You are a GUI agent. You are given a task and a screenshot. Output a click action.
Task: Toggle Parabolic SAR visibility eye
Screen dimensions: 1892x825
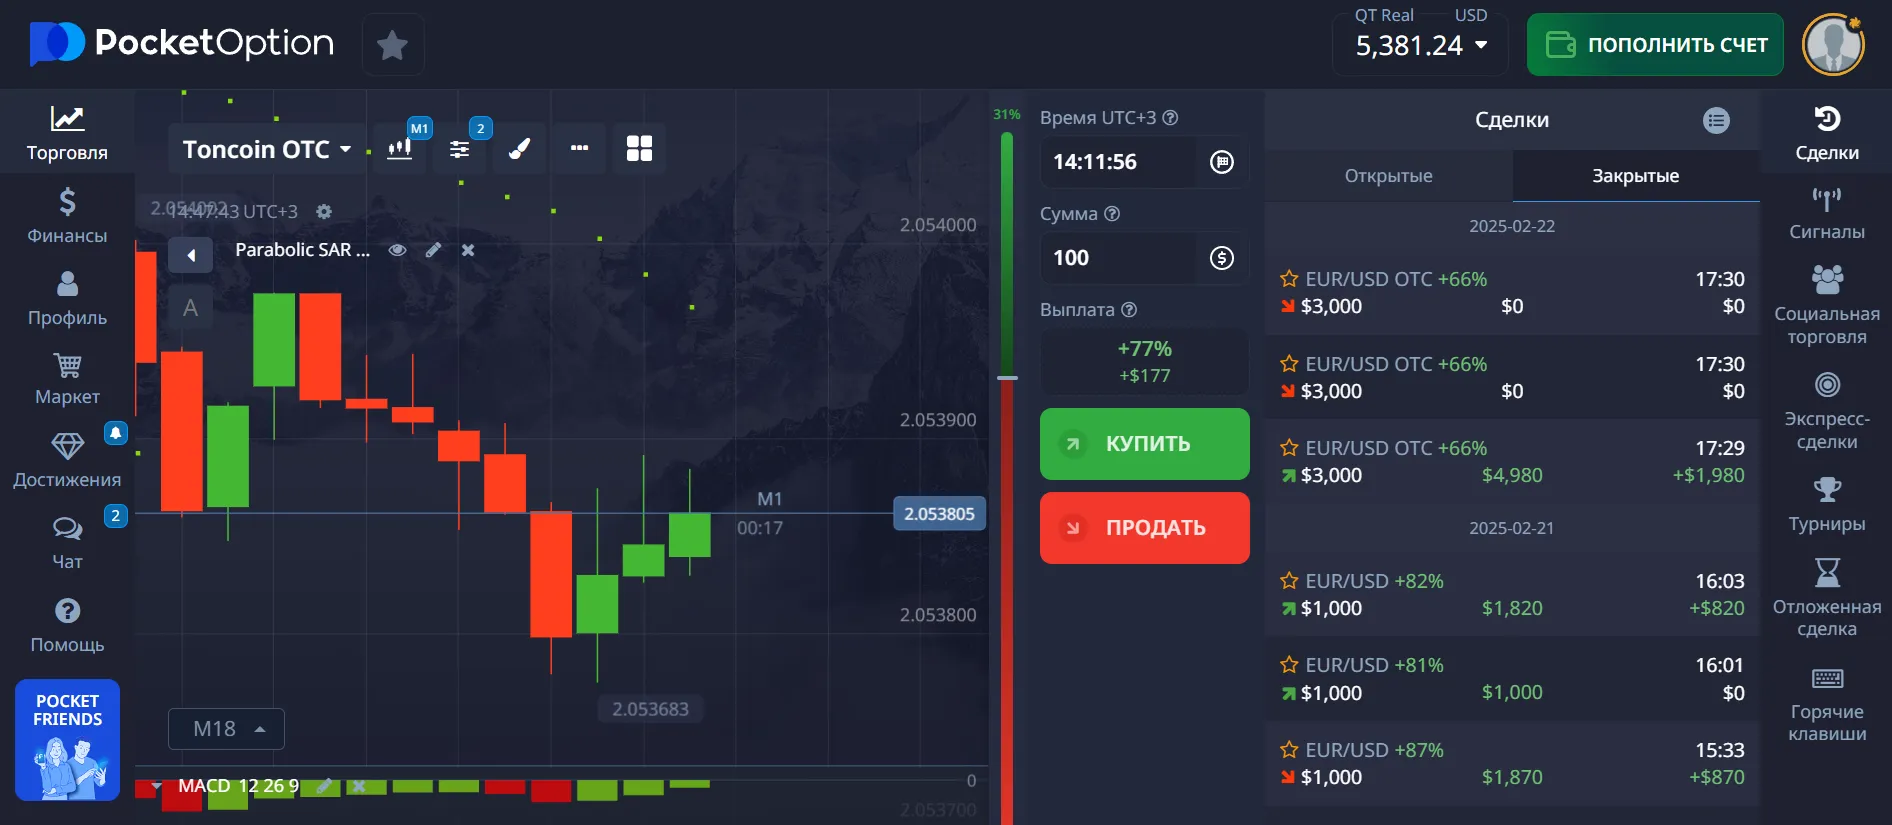pos(397,250)
